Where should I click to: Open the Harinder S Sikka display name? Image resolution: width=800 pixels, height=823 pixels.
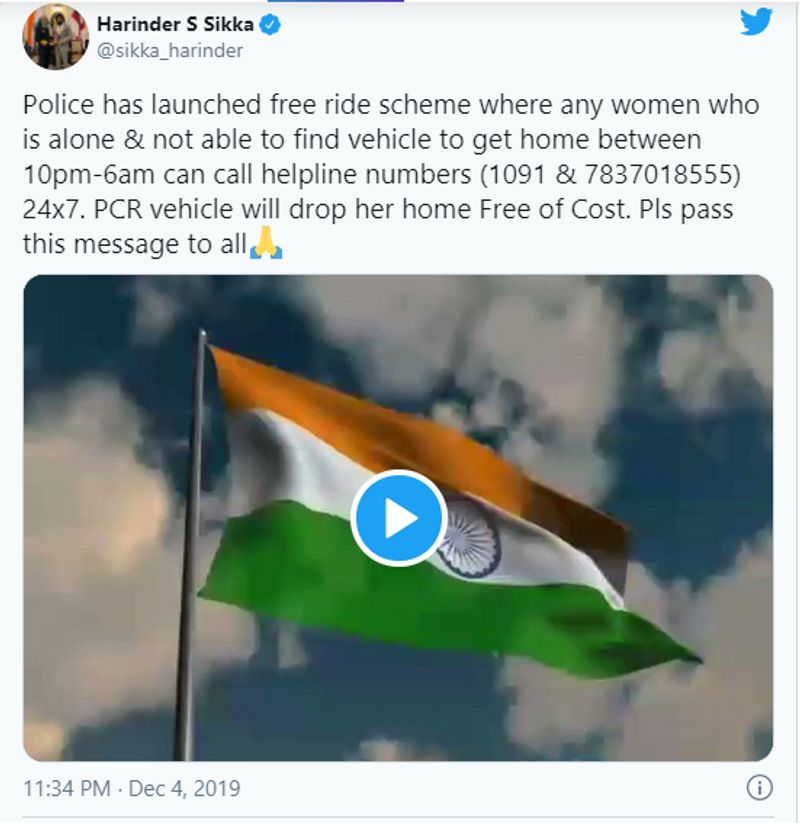176,24
